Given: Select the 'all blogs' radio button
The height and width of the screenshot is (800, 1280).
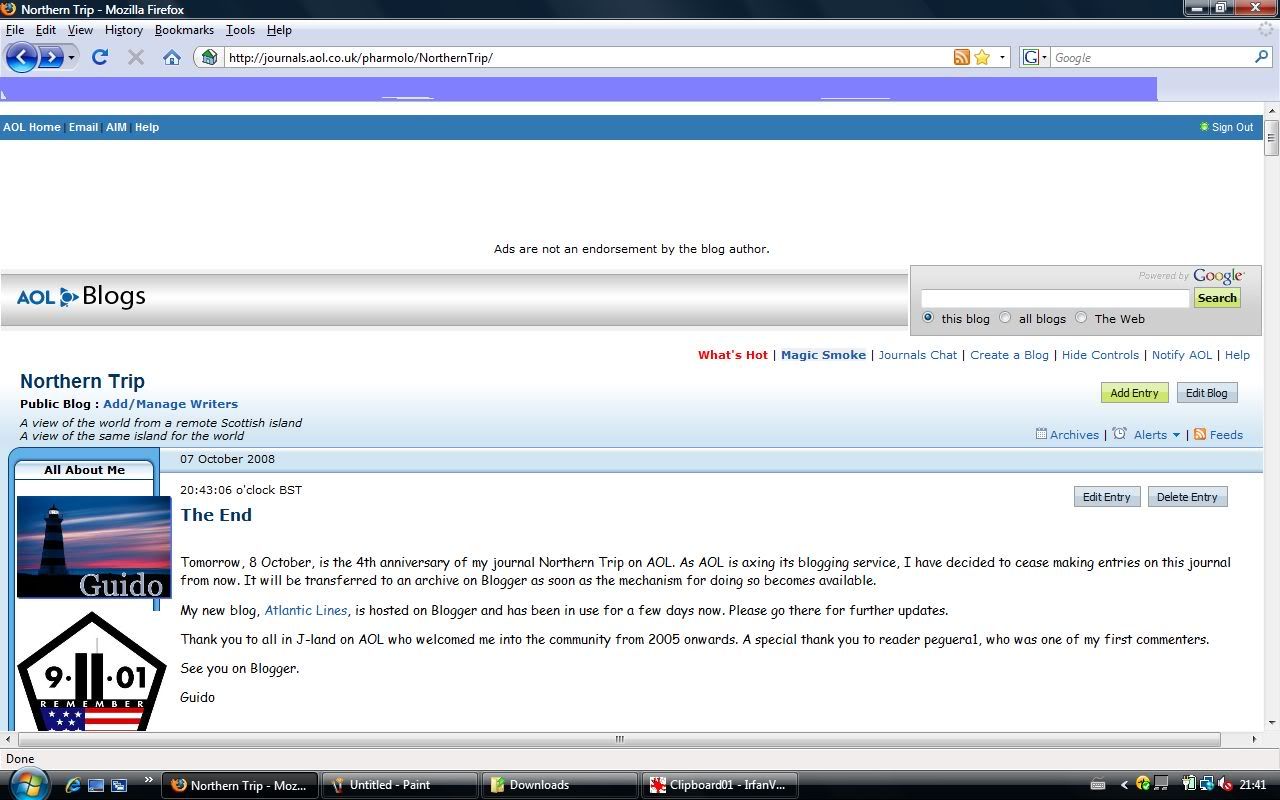Looking at the screenshot, I should [1005, 318].
